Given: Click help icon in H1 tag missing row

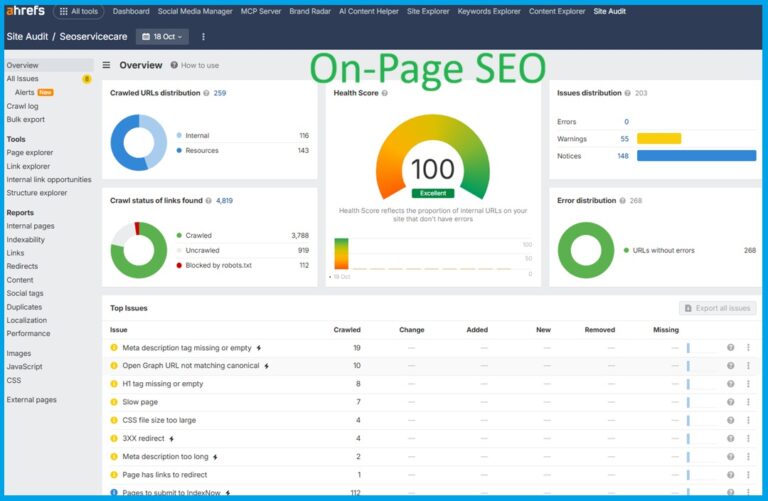Looking at the screenshot, I should [730, 384].
